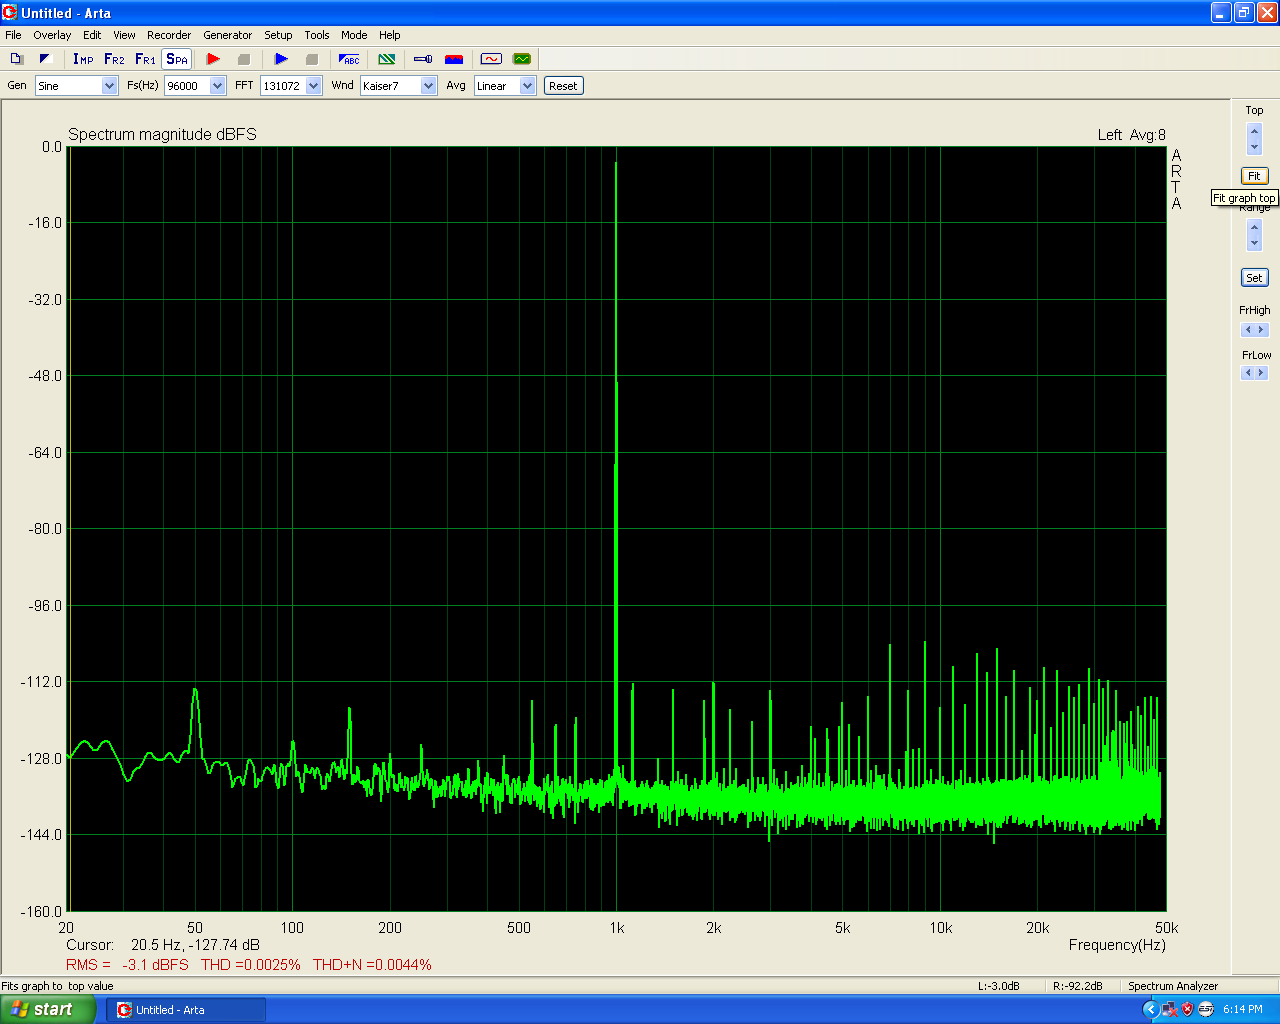Click the Range down arrow
This screenshot has height=1024, width=1280.
(1254, 243)
